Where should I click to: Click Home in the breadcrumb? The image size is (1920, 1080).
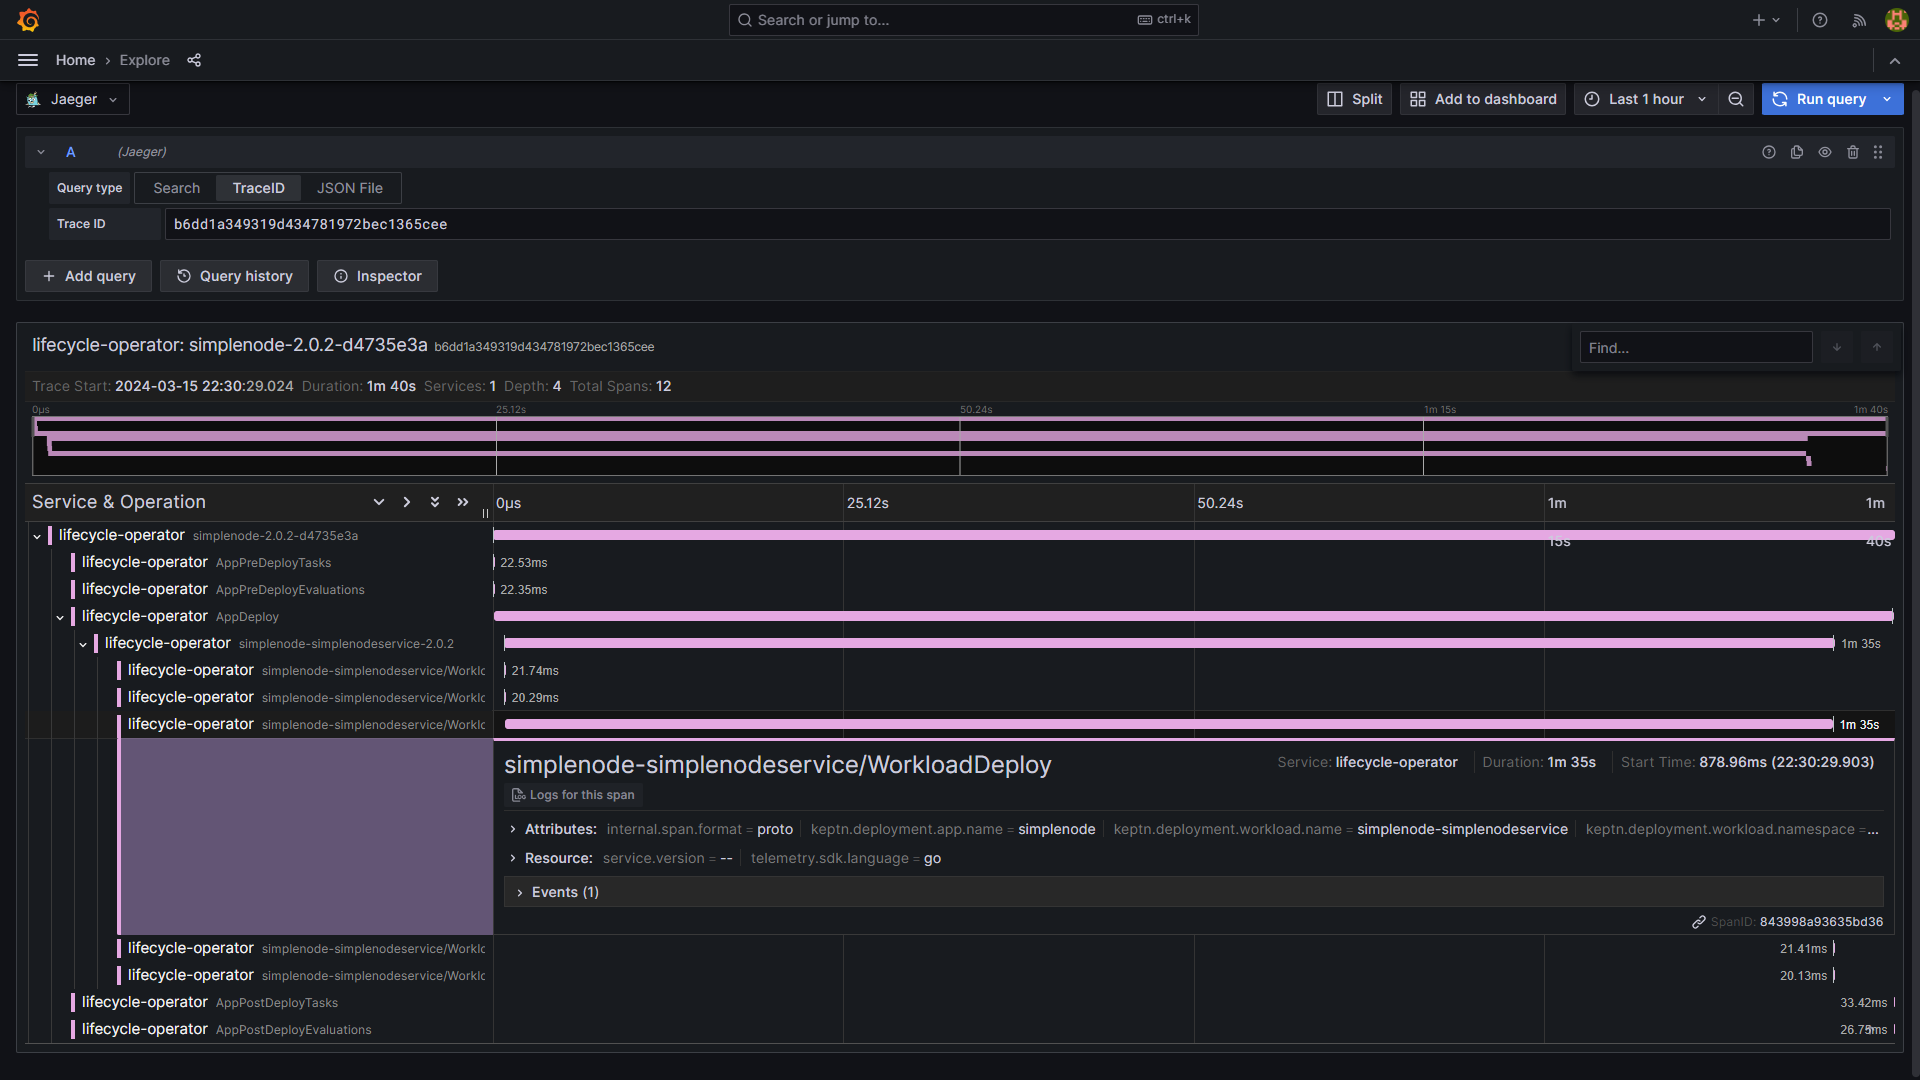click(x=75, y=60)
